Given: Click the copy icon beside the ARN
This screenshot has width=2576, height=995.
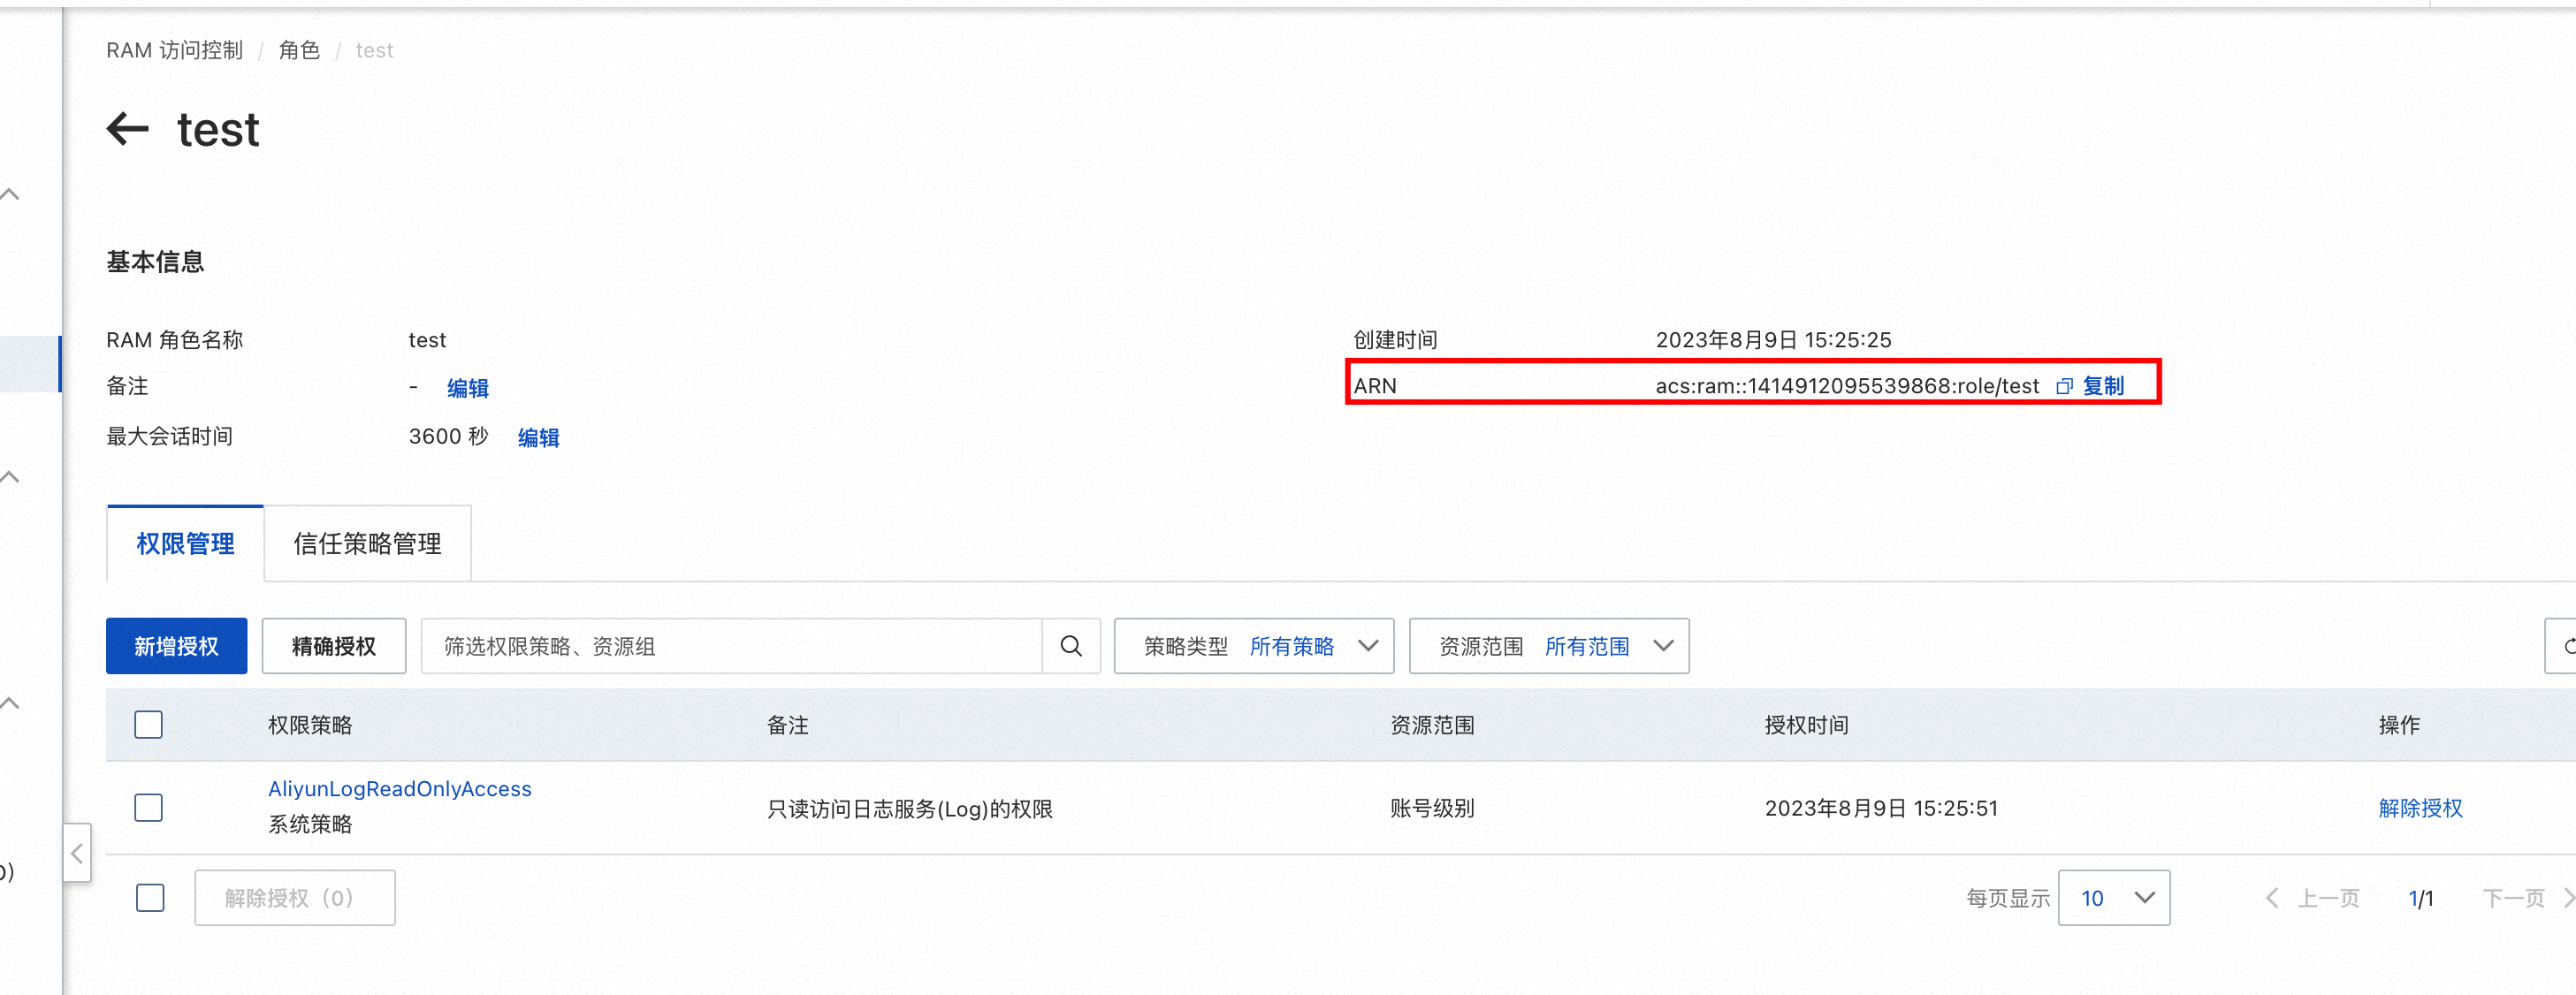Looking at the screenshot, I should point(2064,387).
